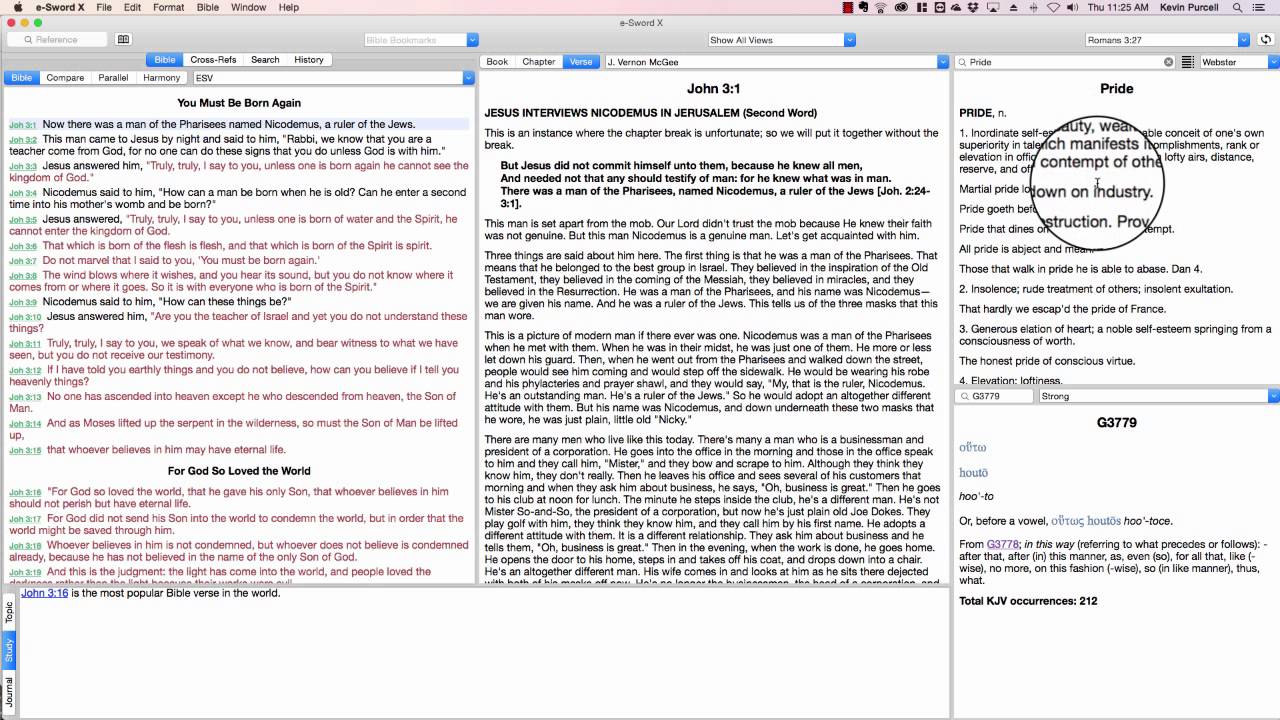Click the Joh 3:14 verse reference

coord(25,424)
